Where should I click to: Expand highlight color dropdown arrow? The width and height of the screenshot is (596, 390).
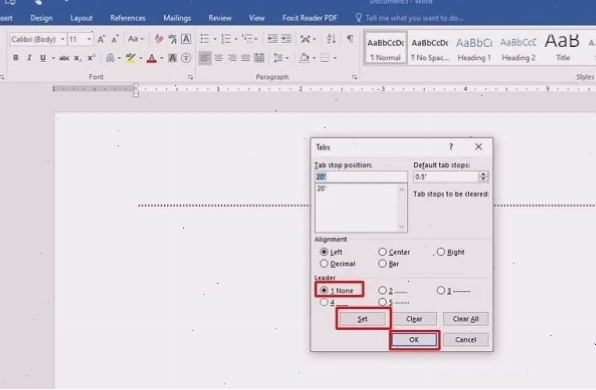141,58
